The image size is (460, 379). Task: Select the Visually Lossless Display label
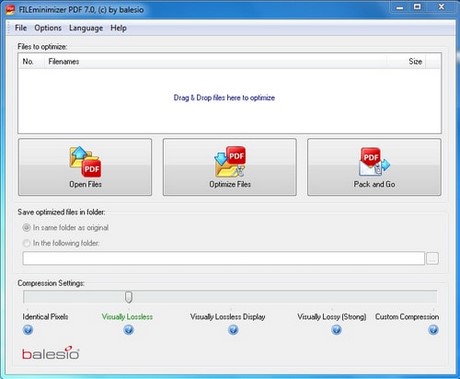(228, 317)
